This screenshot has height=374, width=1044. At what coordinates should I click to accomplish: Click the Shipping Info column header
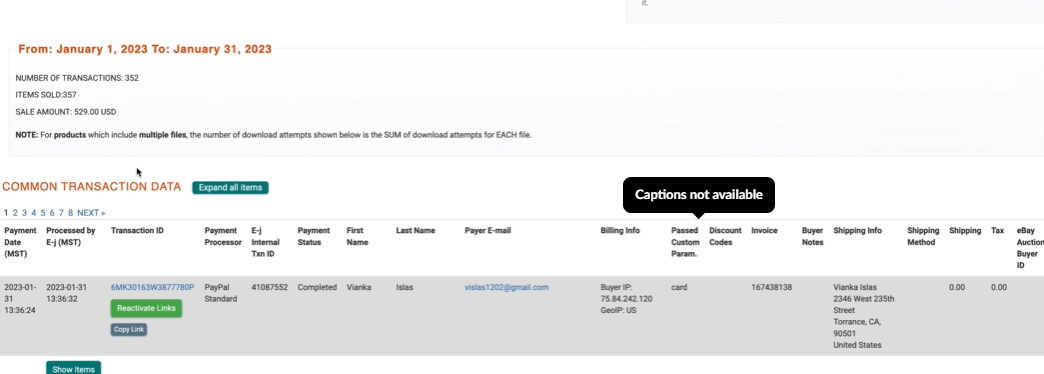tap(858, 230)
